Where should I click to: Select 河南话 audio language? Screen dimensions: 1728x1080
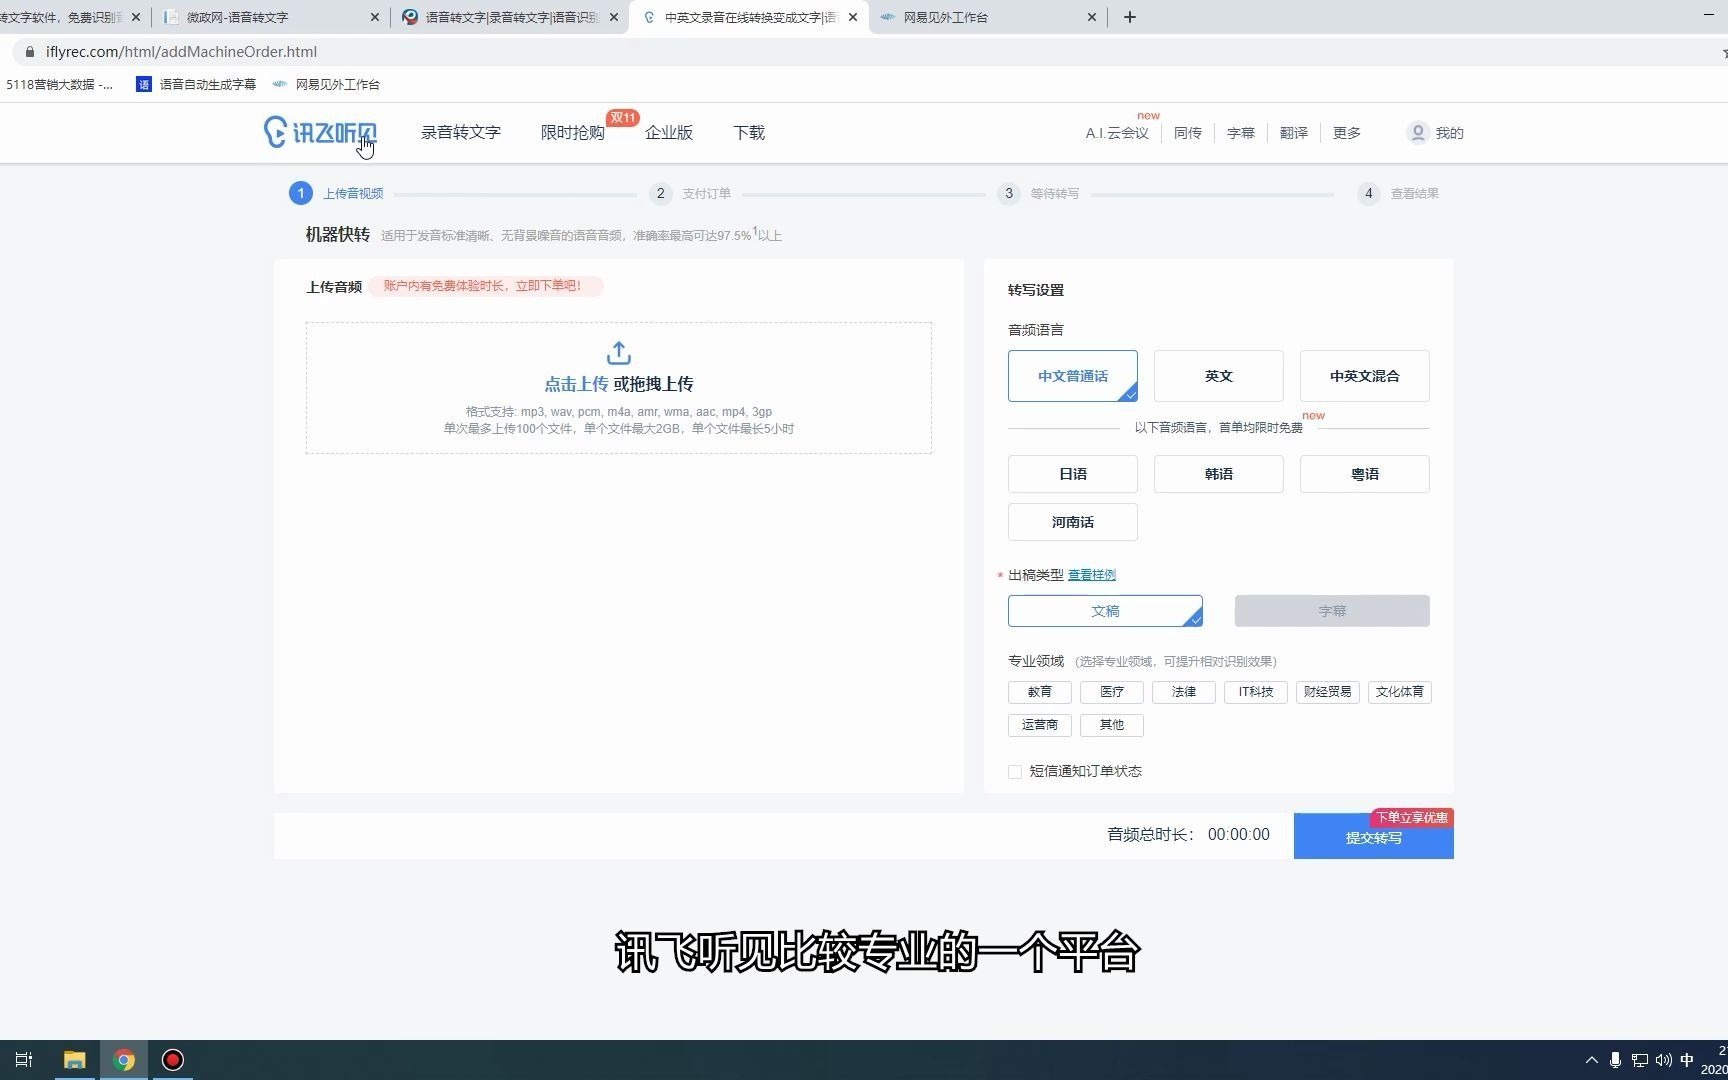1073,522
